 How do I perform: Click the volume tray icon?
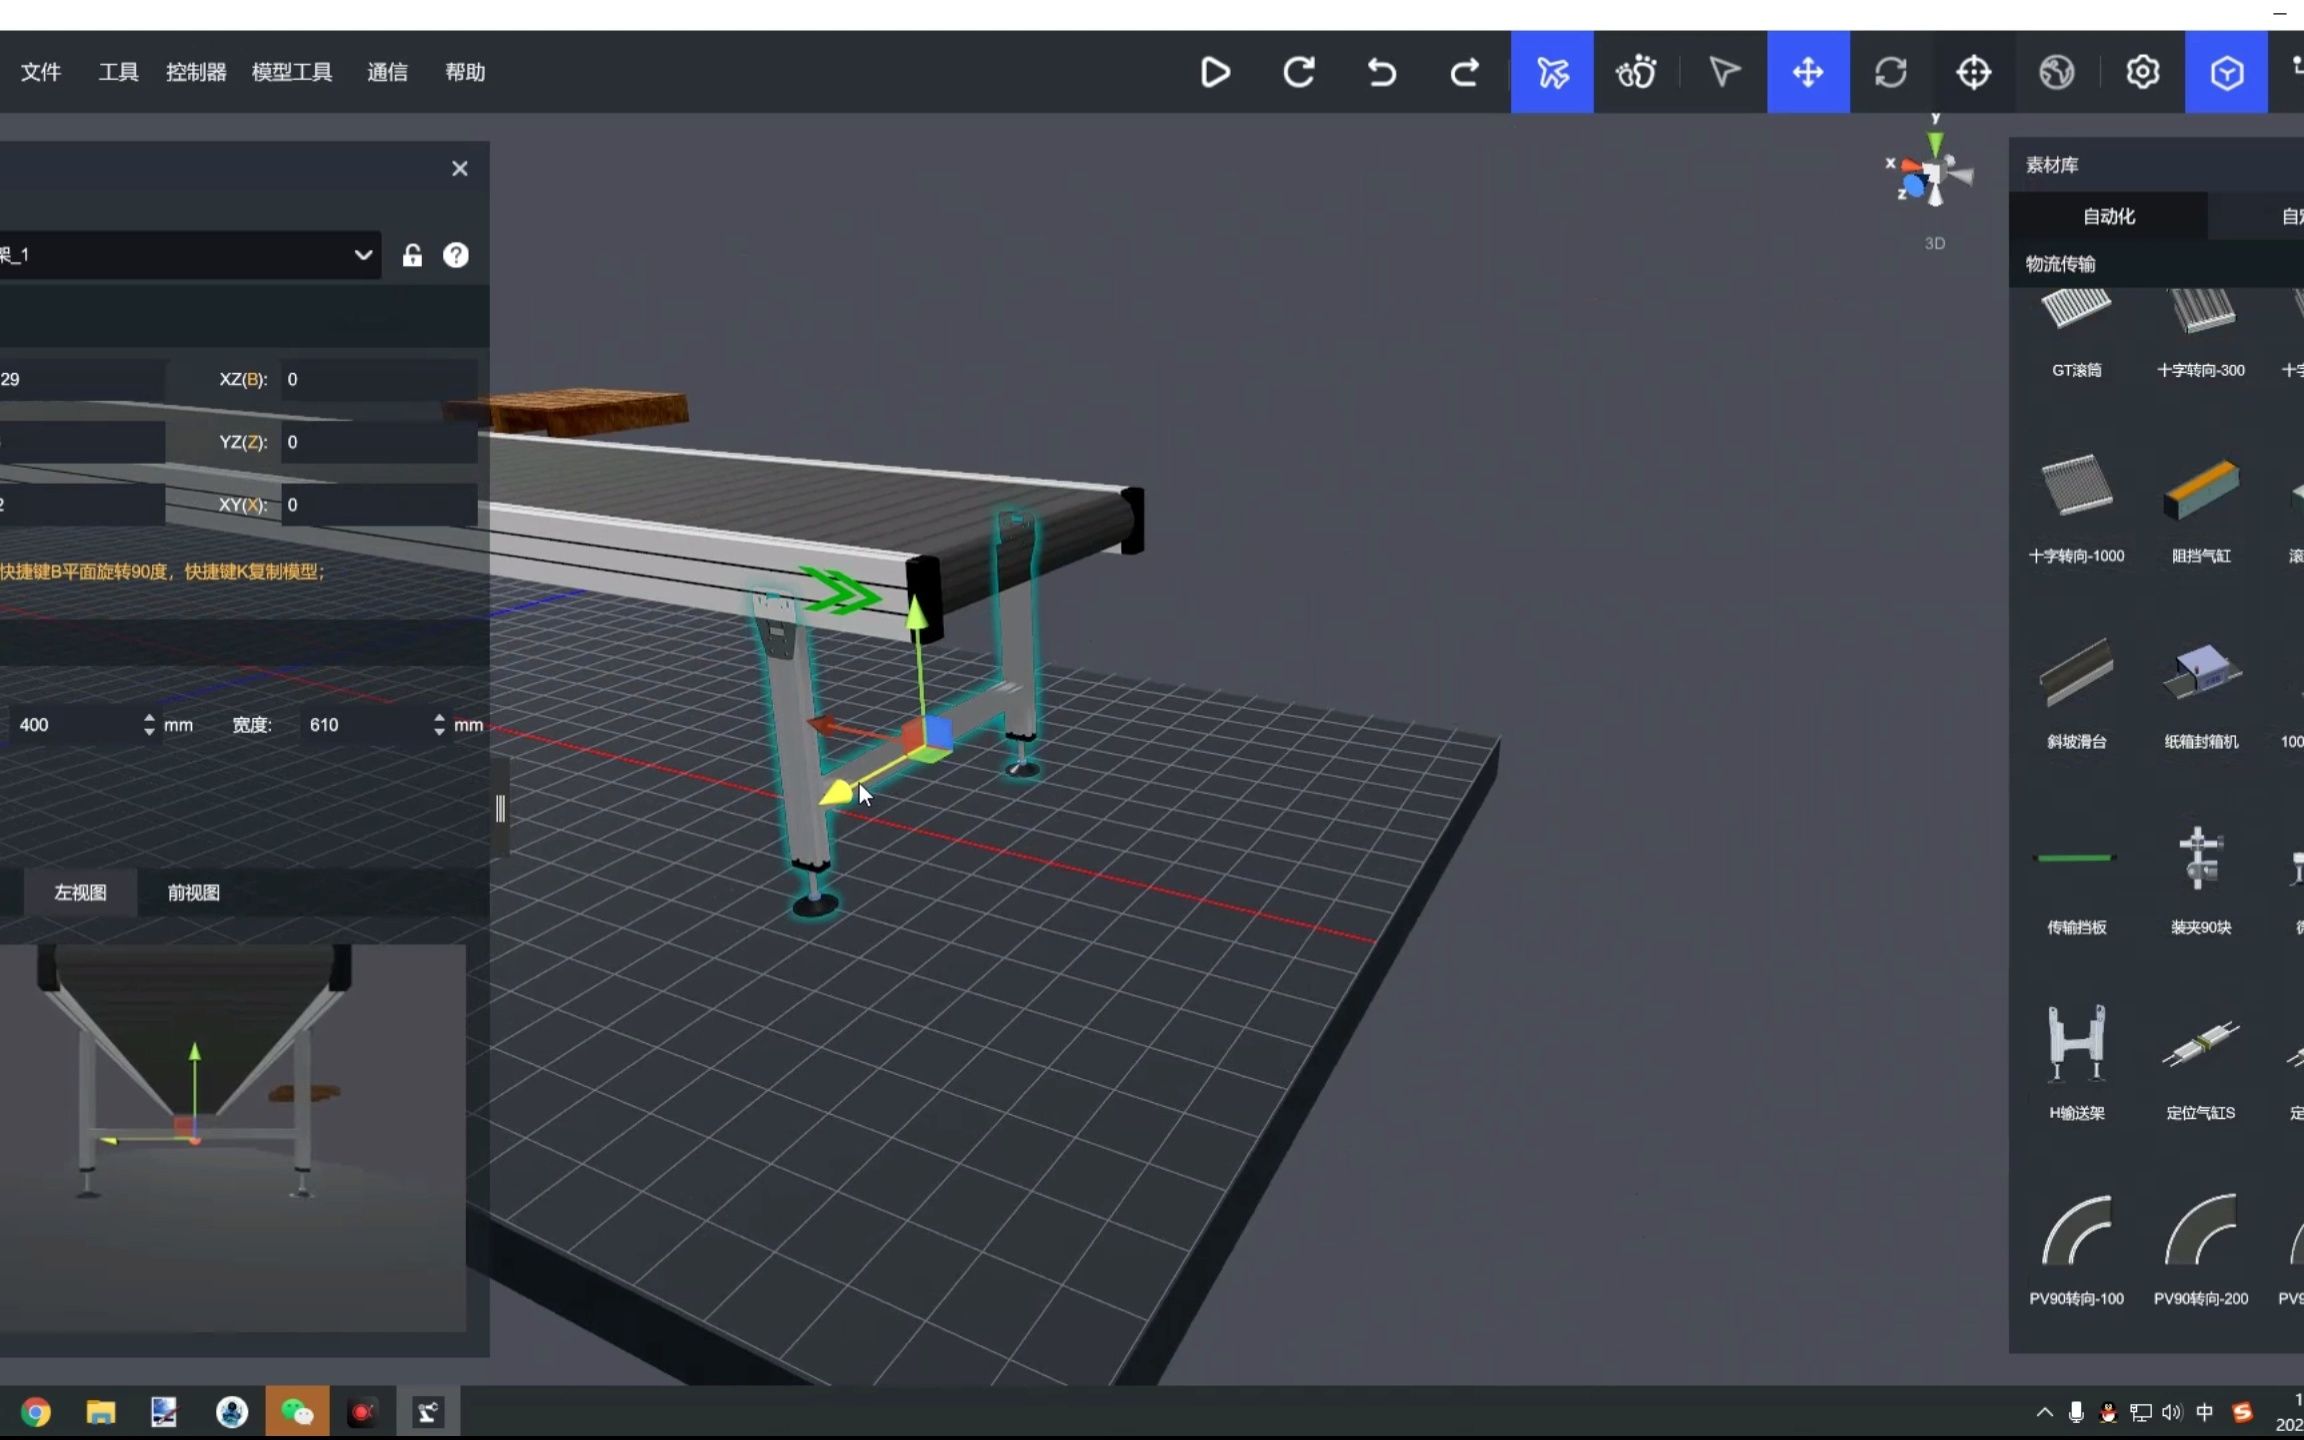(2171, 1412)
